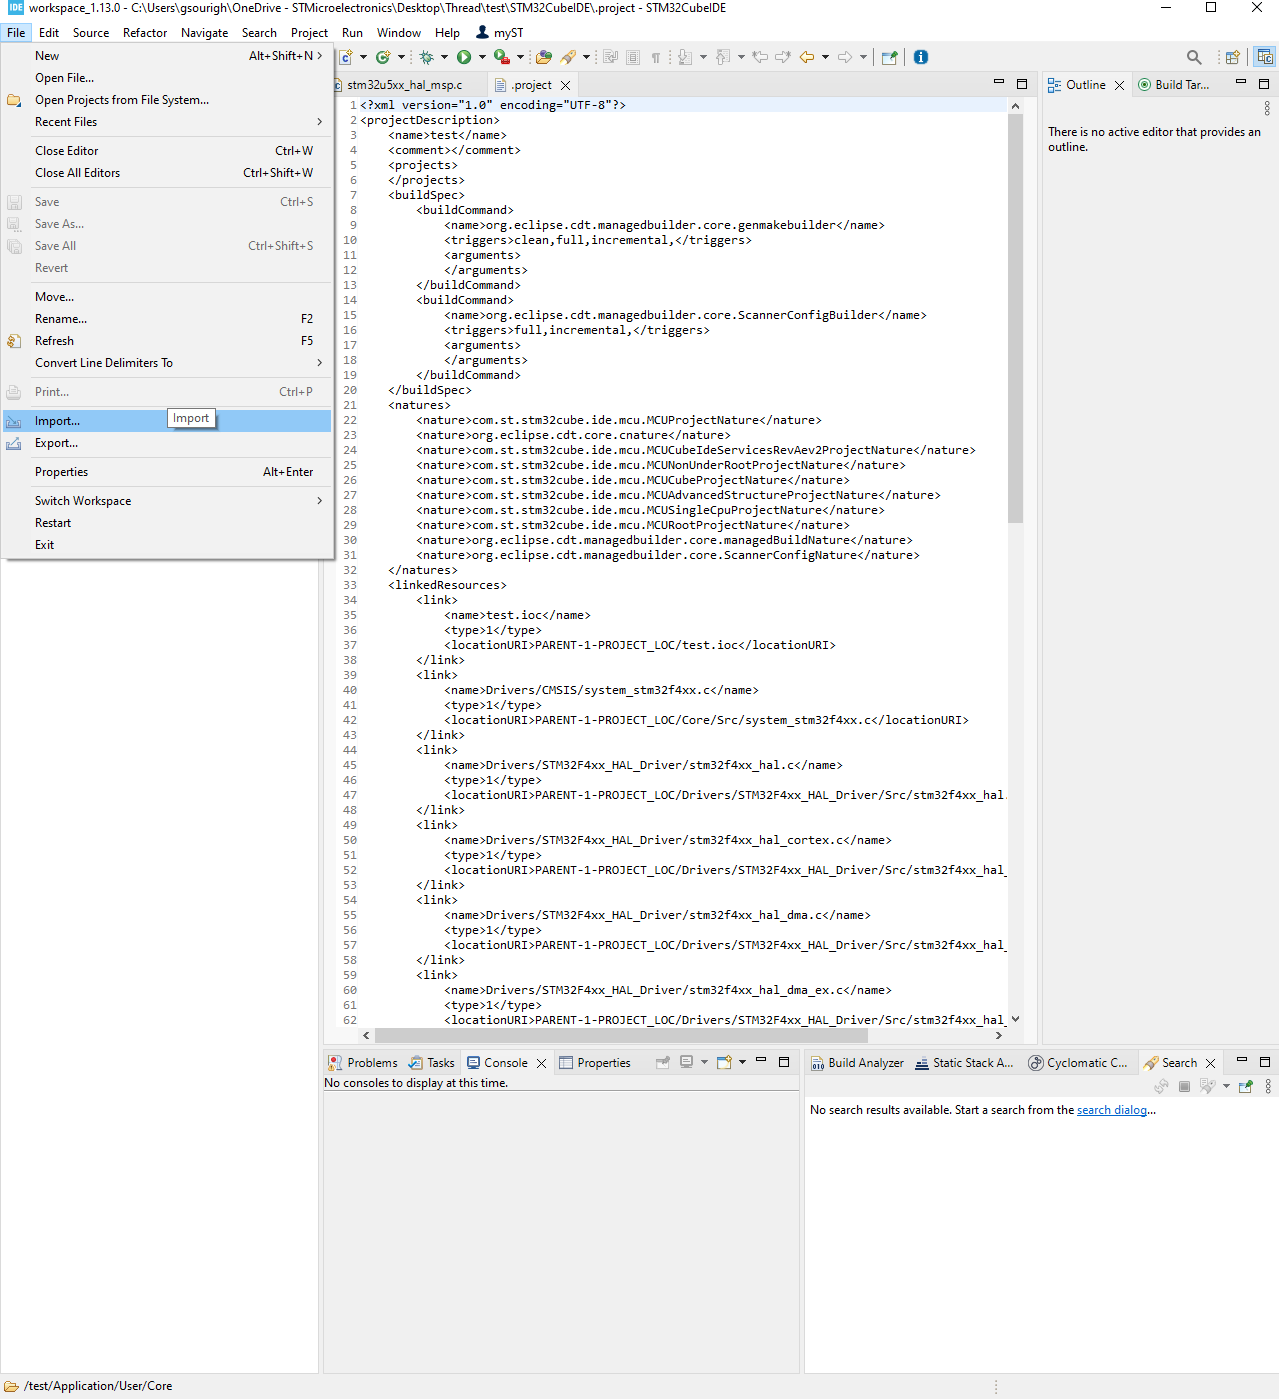Expand the Recent Files submenu
1279x1399 pixels.
[65, 121]
